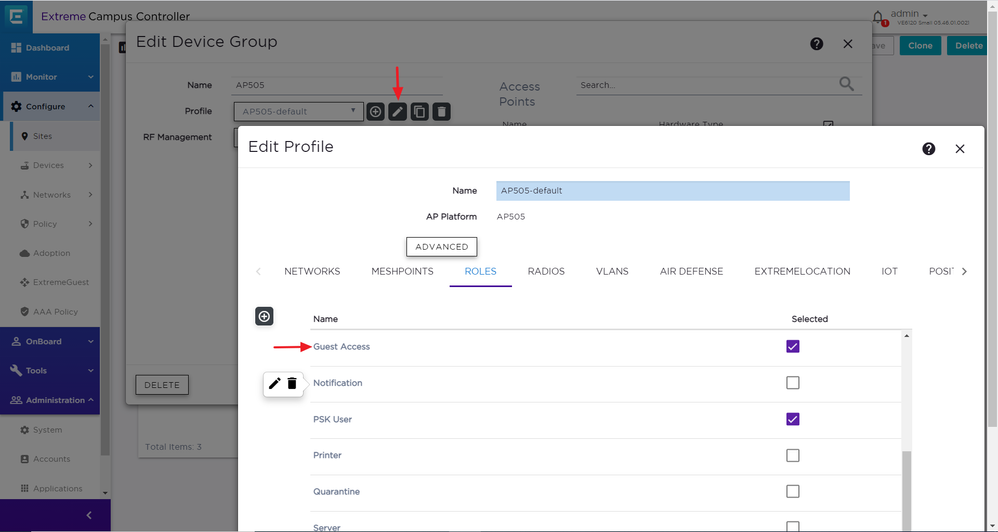Click the Delete button at top right
This screenshot has height=532, width=998.
(969, 46)
